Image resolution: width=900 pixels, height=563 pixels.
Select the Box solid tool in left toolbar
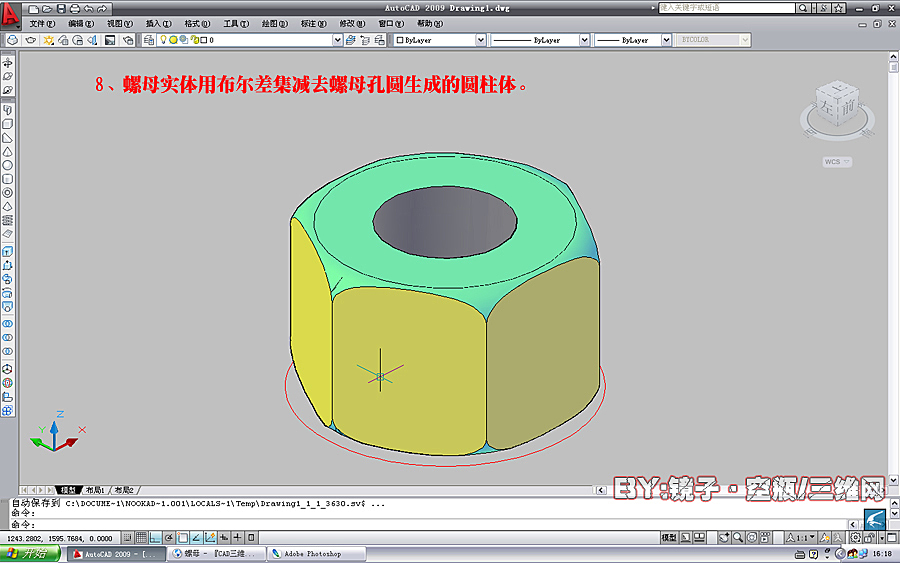pos(7,123)
